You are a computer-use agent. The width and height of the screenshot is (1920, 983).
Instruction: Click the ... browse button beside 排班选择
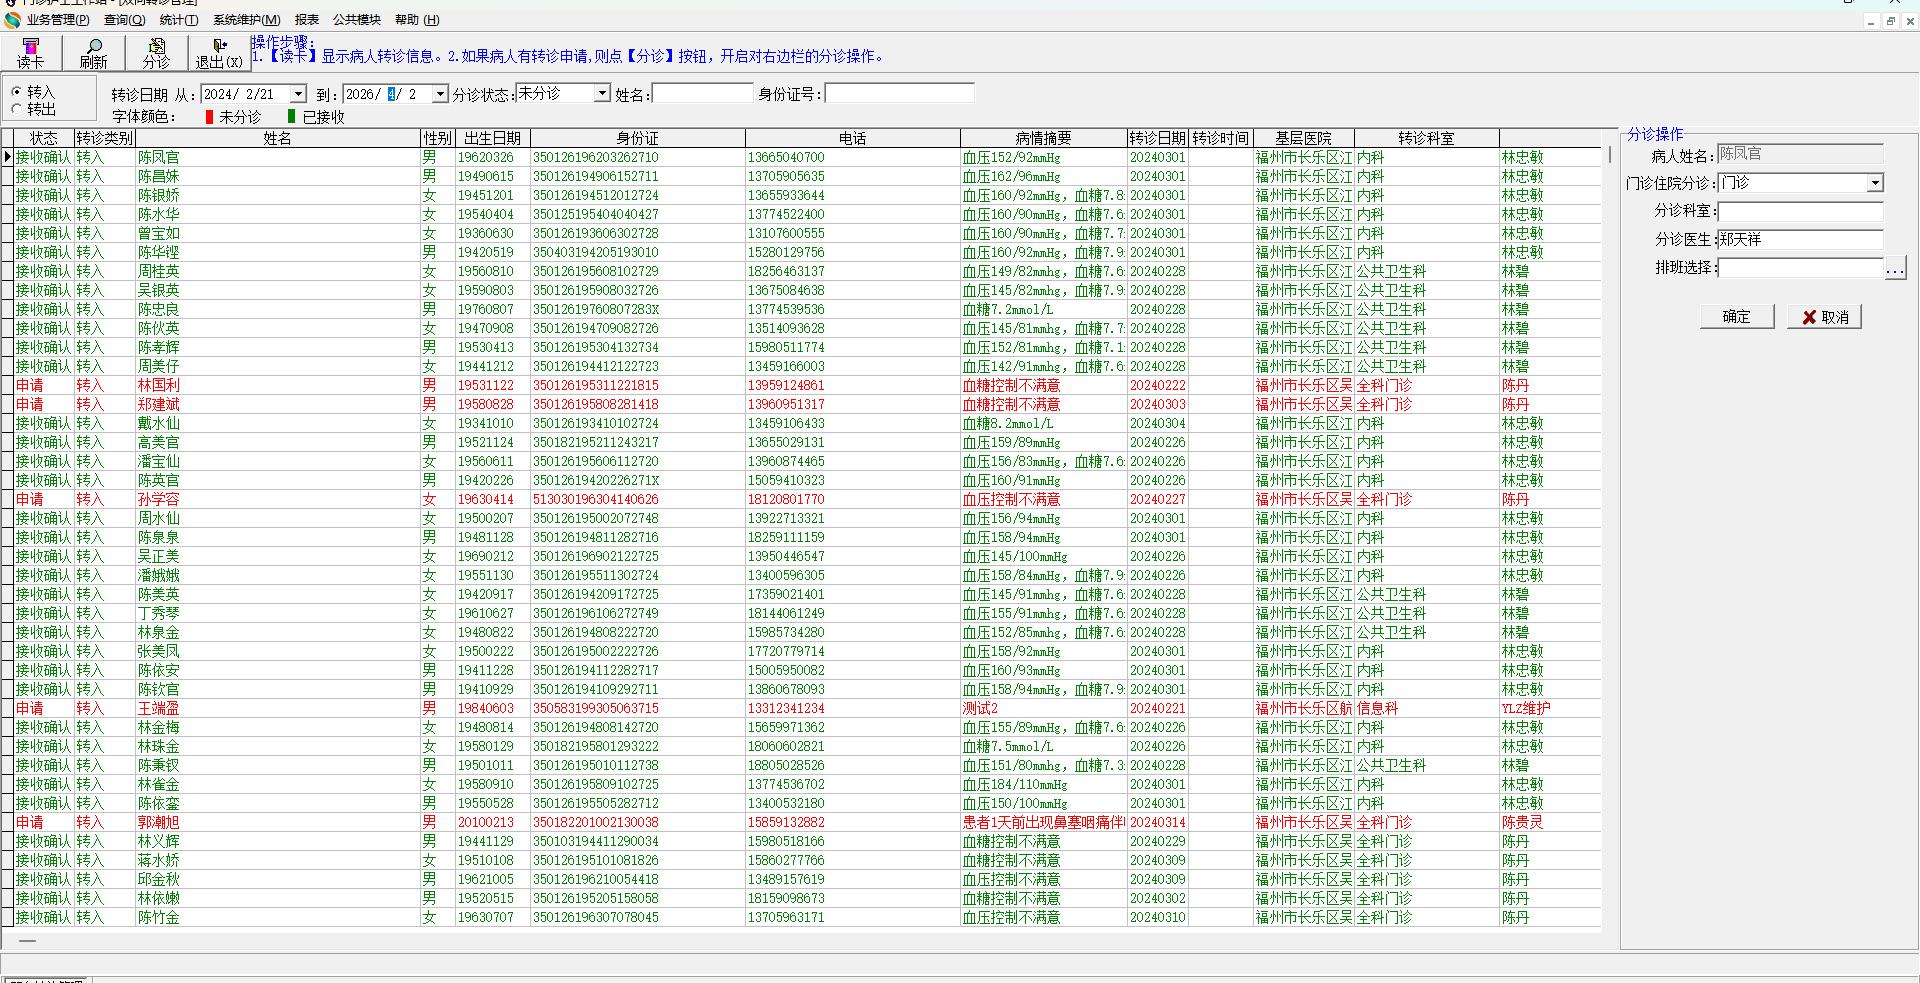click(x=1895, y=268)
